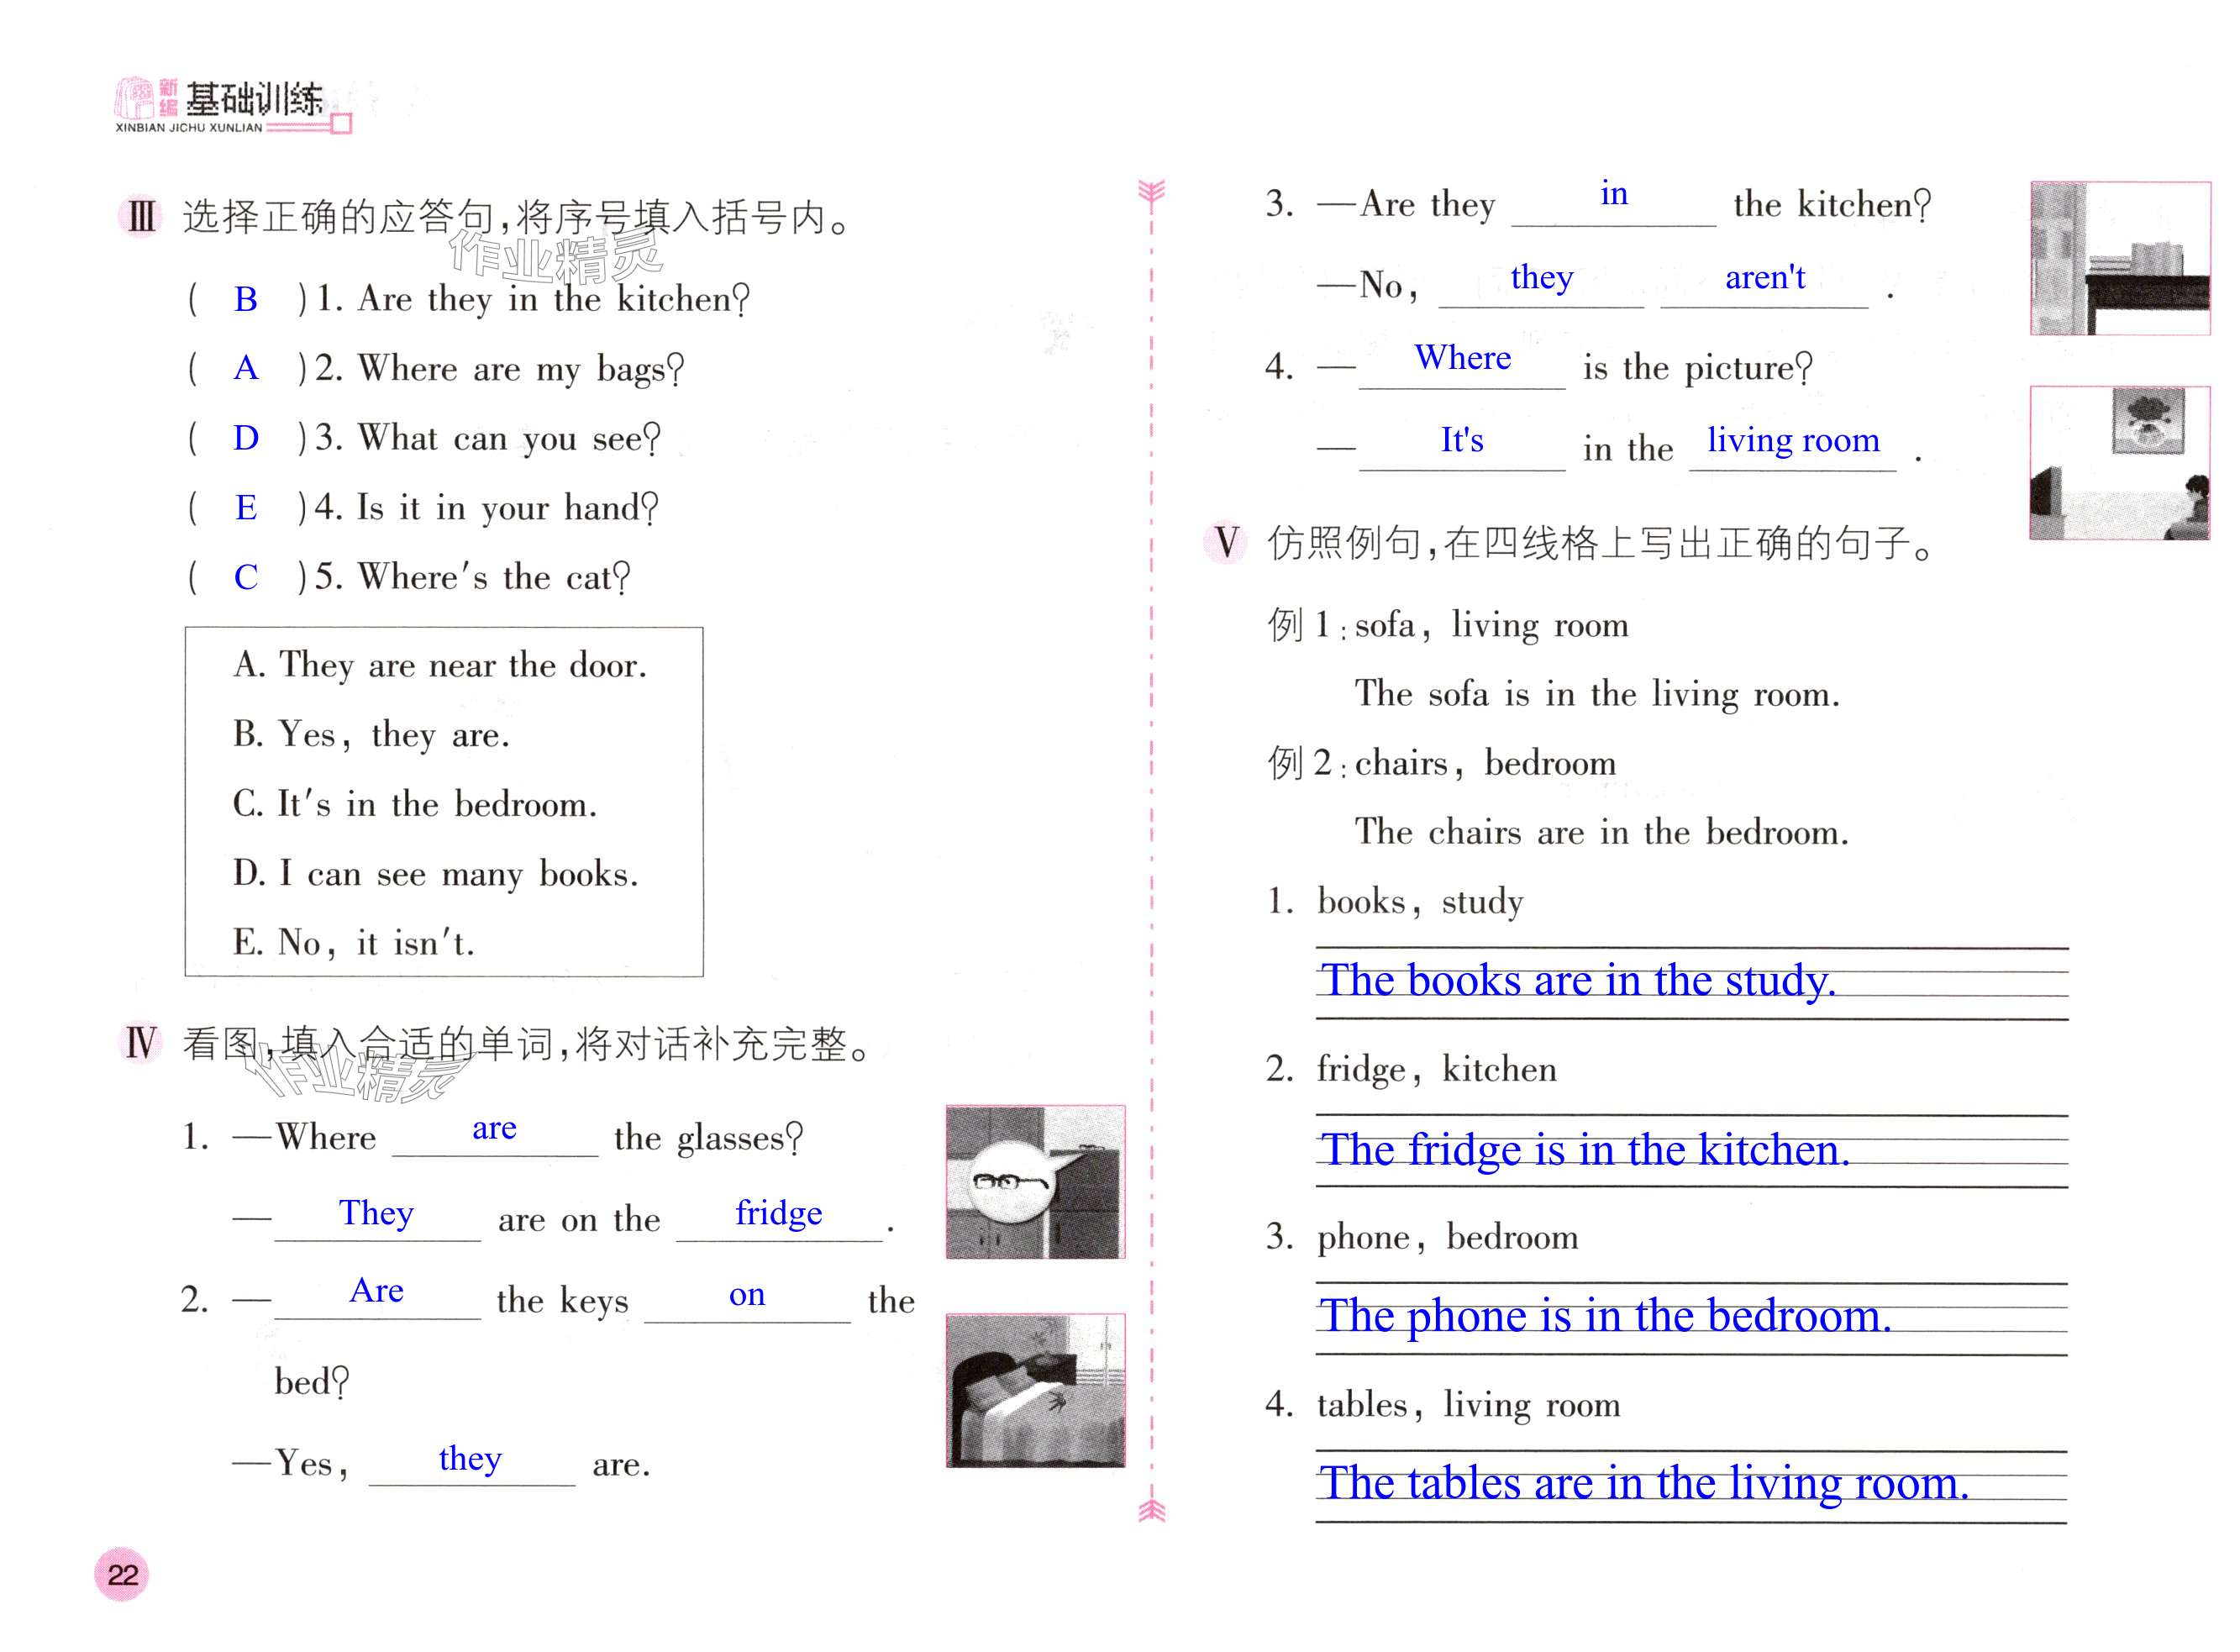Click the Roman numeral III section badge
The width and height of the screenshot is (2240, 1652).
[x=141, y=216]
